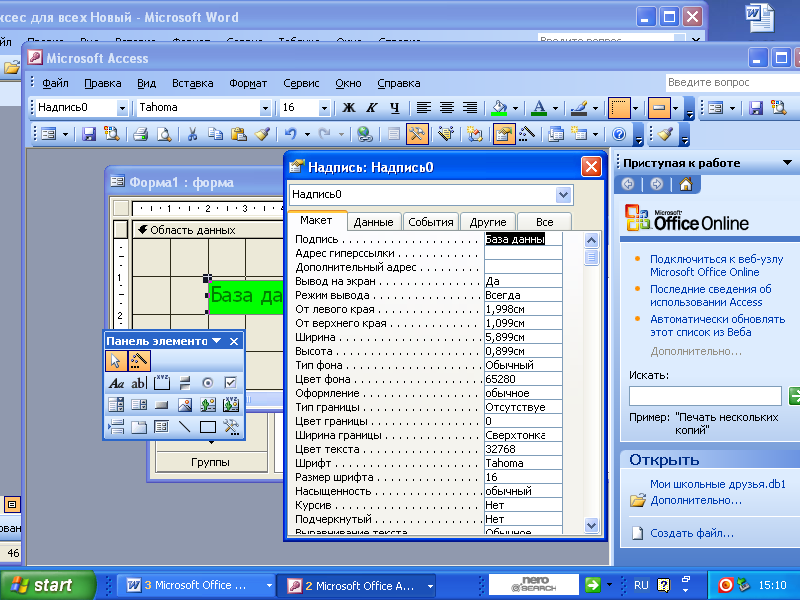Open the object selector Надпись0 dropdown in toolbar
This screenshot has height=600, width=800.
pos(122,108)
